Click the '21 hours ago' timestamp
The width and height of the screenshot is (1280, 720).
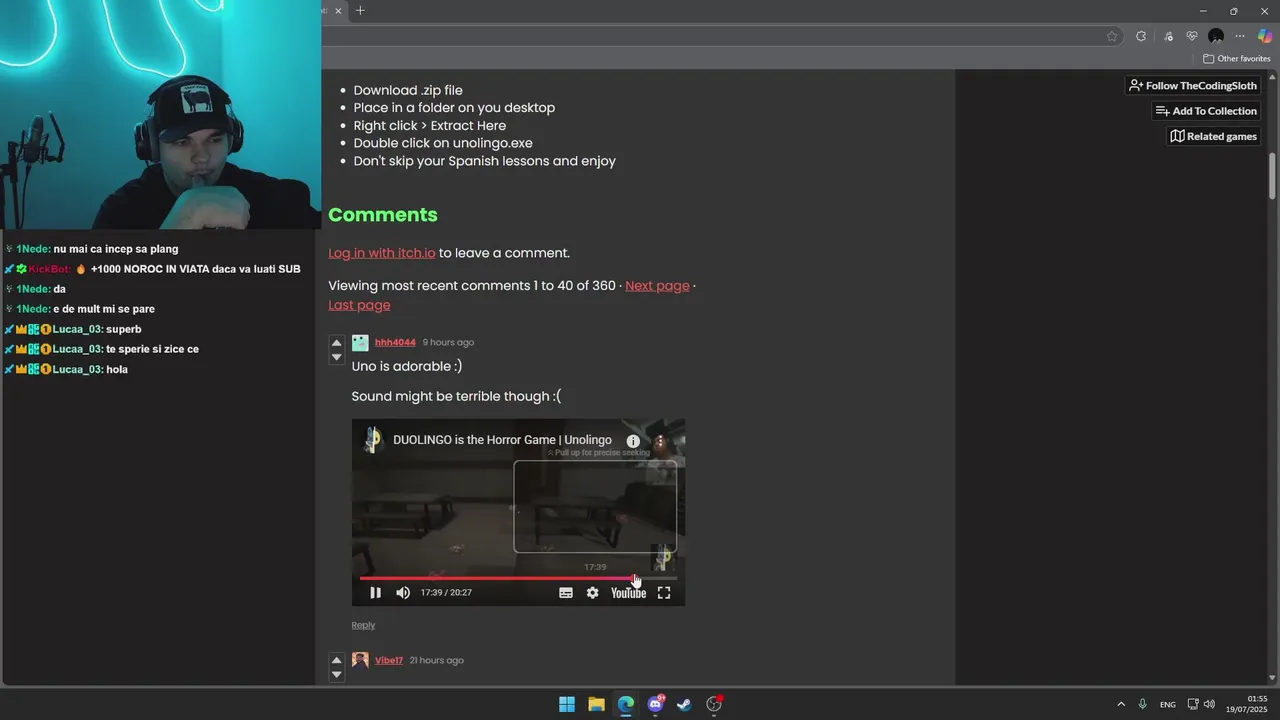point(436,660)
